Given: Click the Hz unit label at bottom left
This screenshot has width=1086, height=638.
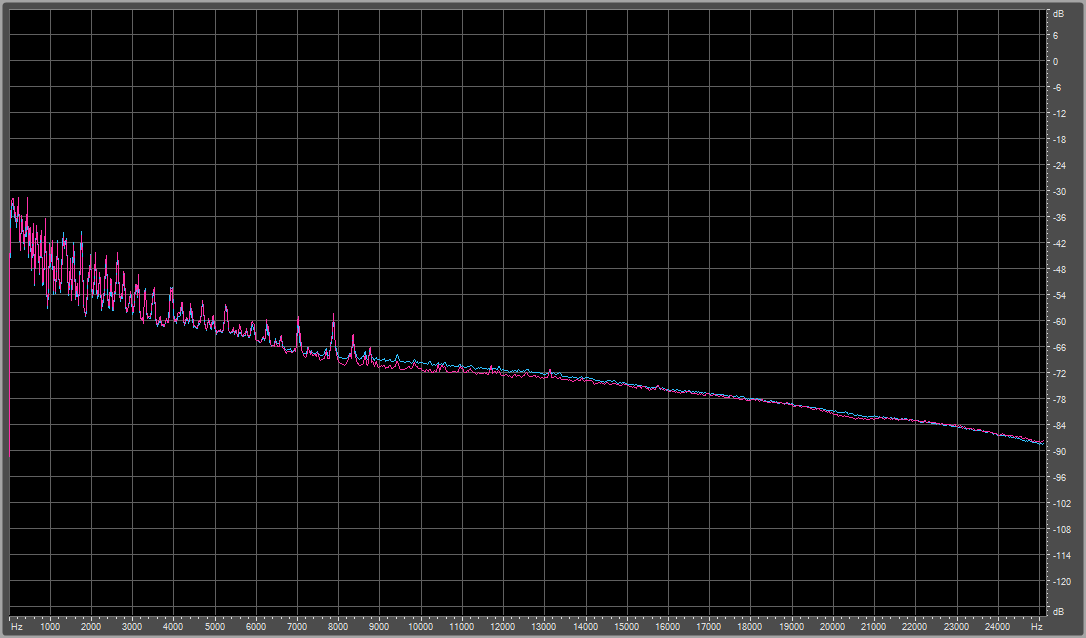Looking at the screenshot, I should (16, 626).
